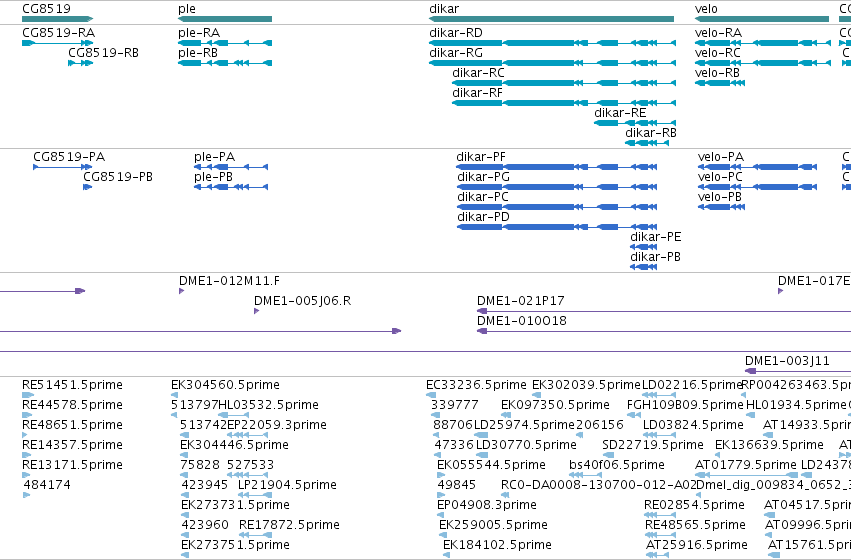The height and width of the screenshot is (560, 851).
Task: Click EST RE51451.5prime
Action: pos(28,395)
